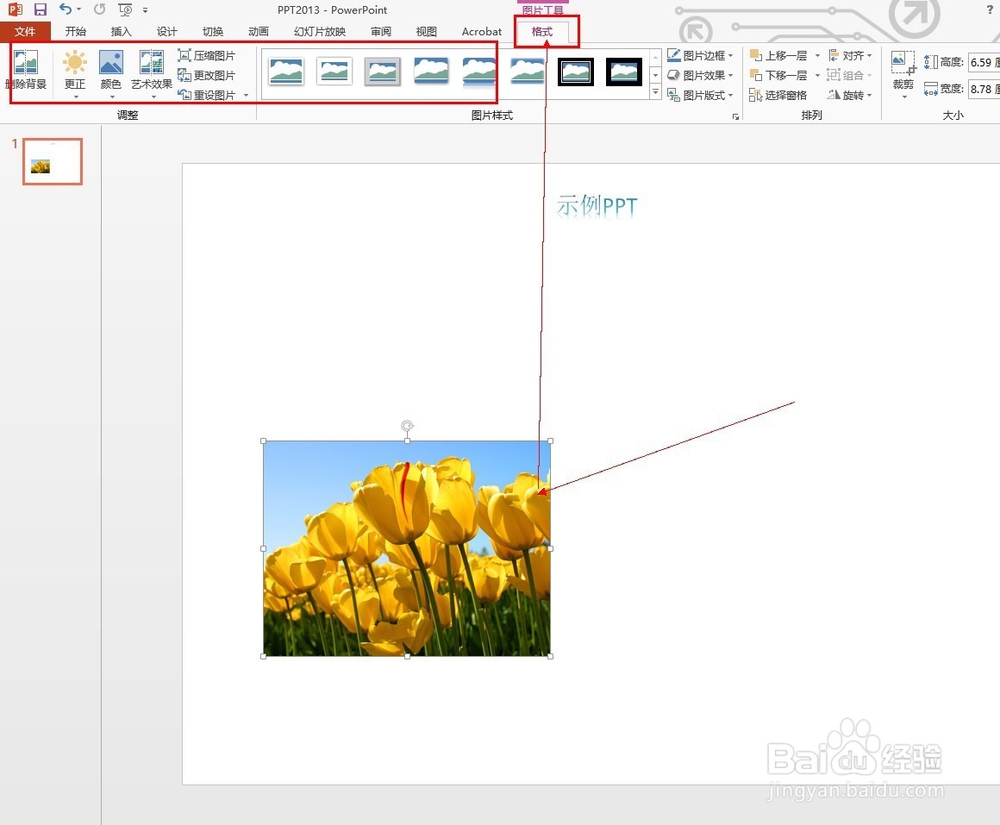Switch to the View (视图) tab

(426, 31)
